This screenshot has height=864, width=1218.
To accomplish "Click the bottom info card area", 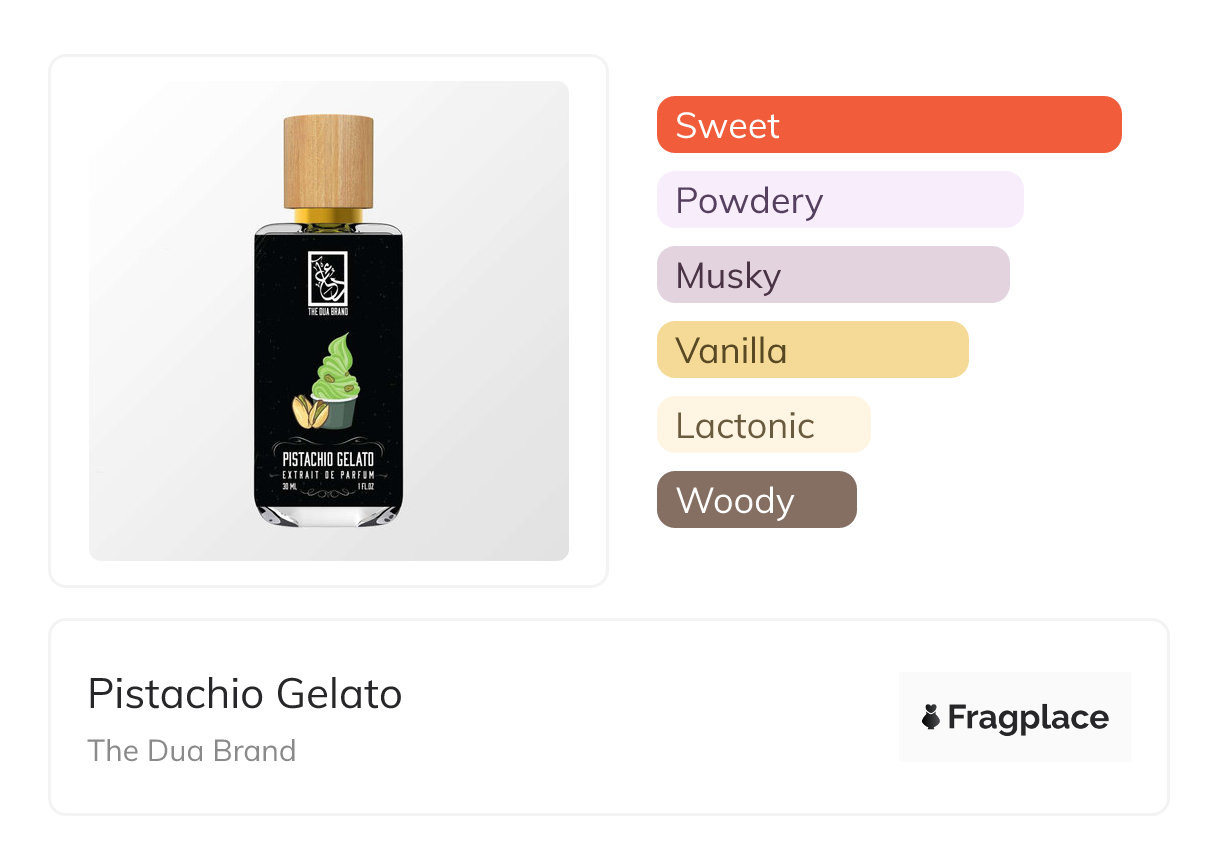I will (x=609, y=717).
